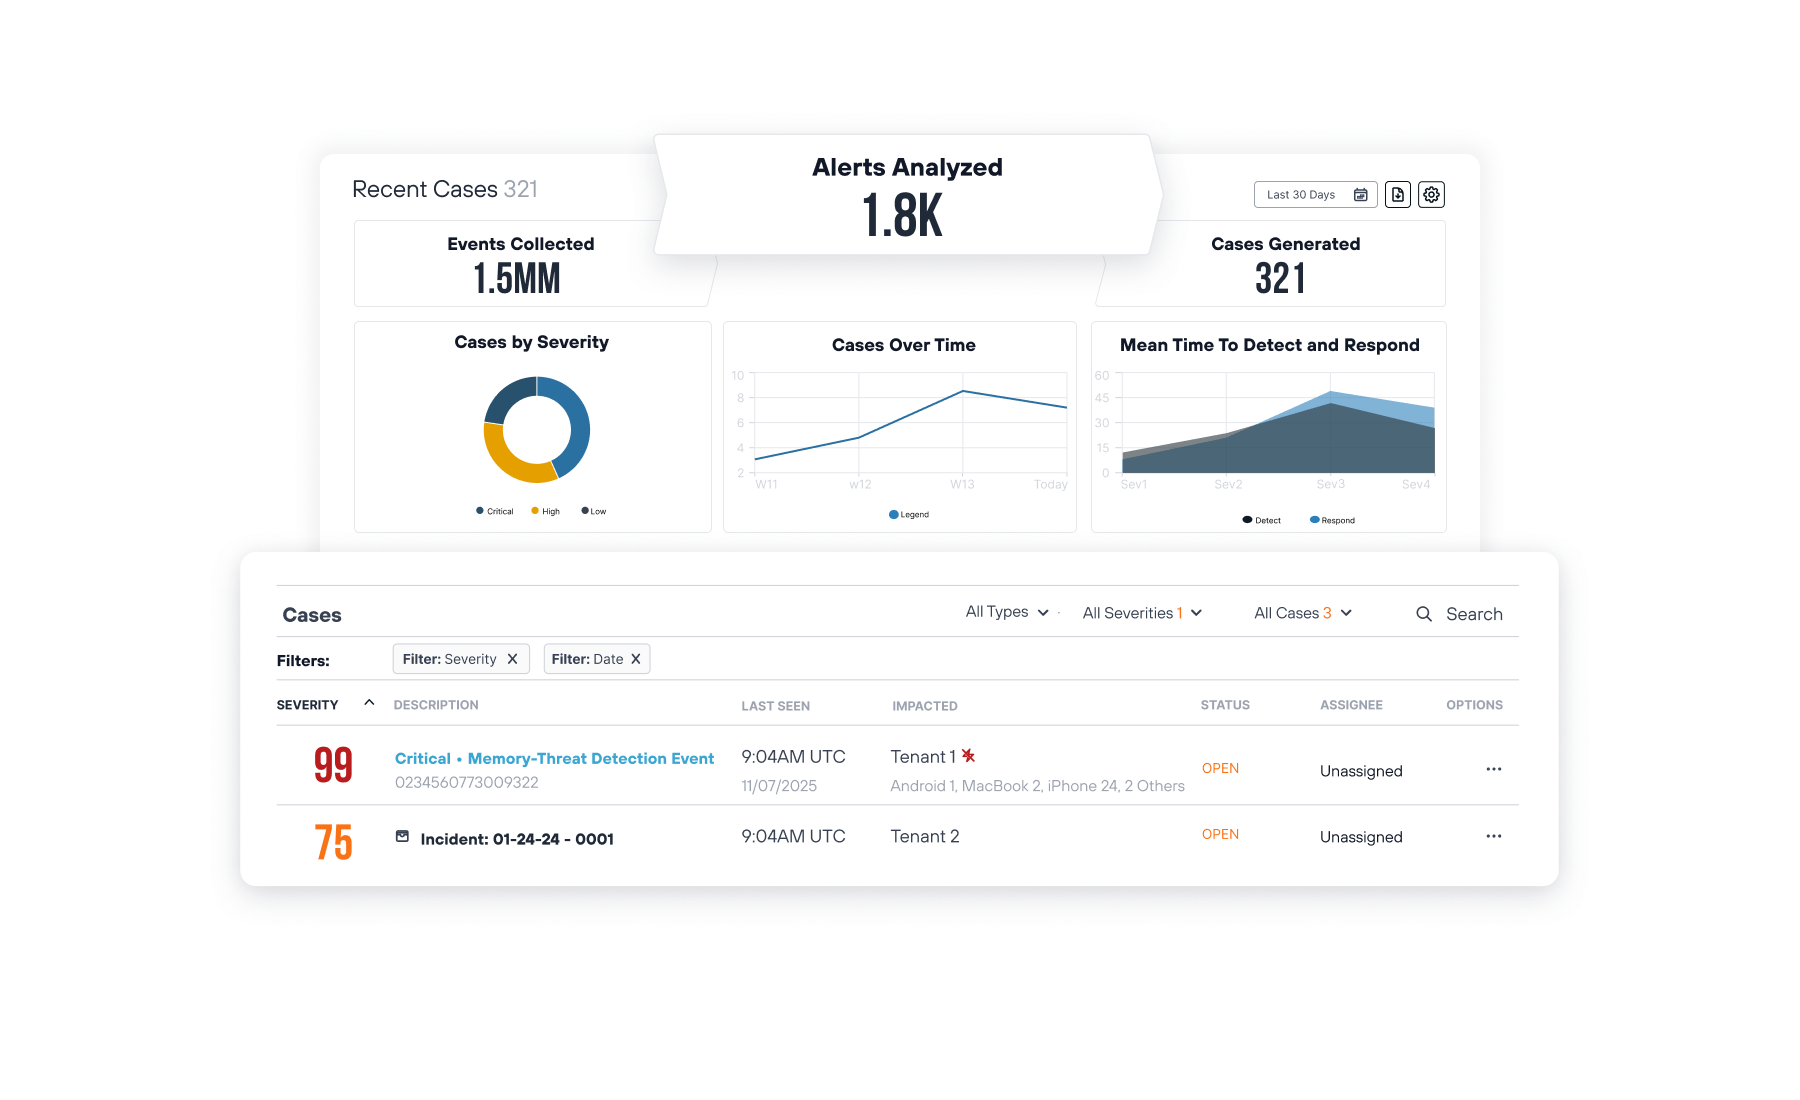This screenshot has height=1100, width=1800.
Task: Remove the Severity filter chip
Action: [514, 658]
